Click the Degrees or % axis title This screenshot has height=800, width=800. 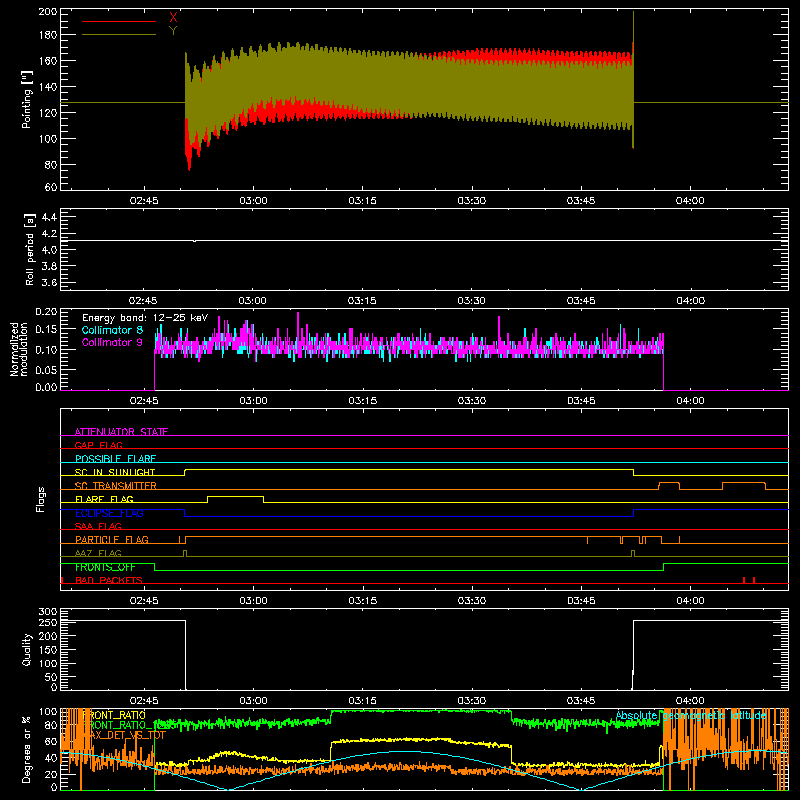tap(27, 749)
